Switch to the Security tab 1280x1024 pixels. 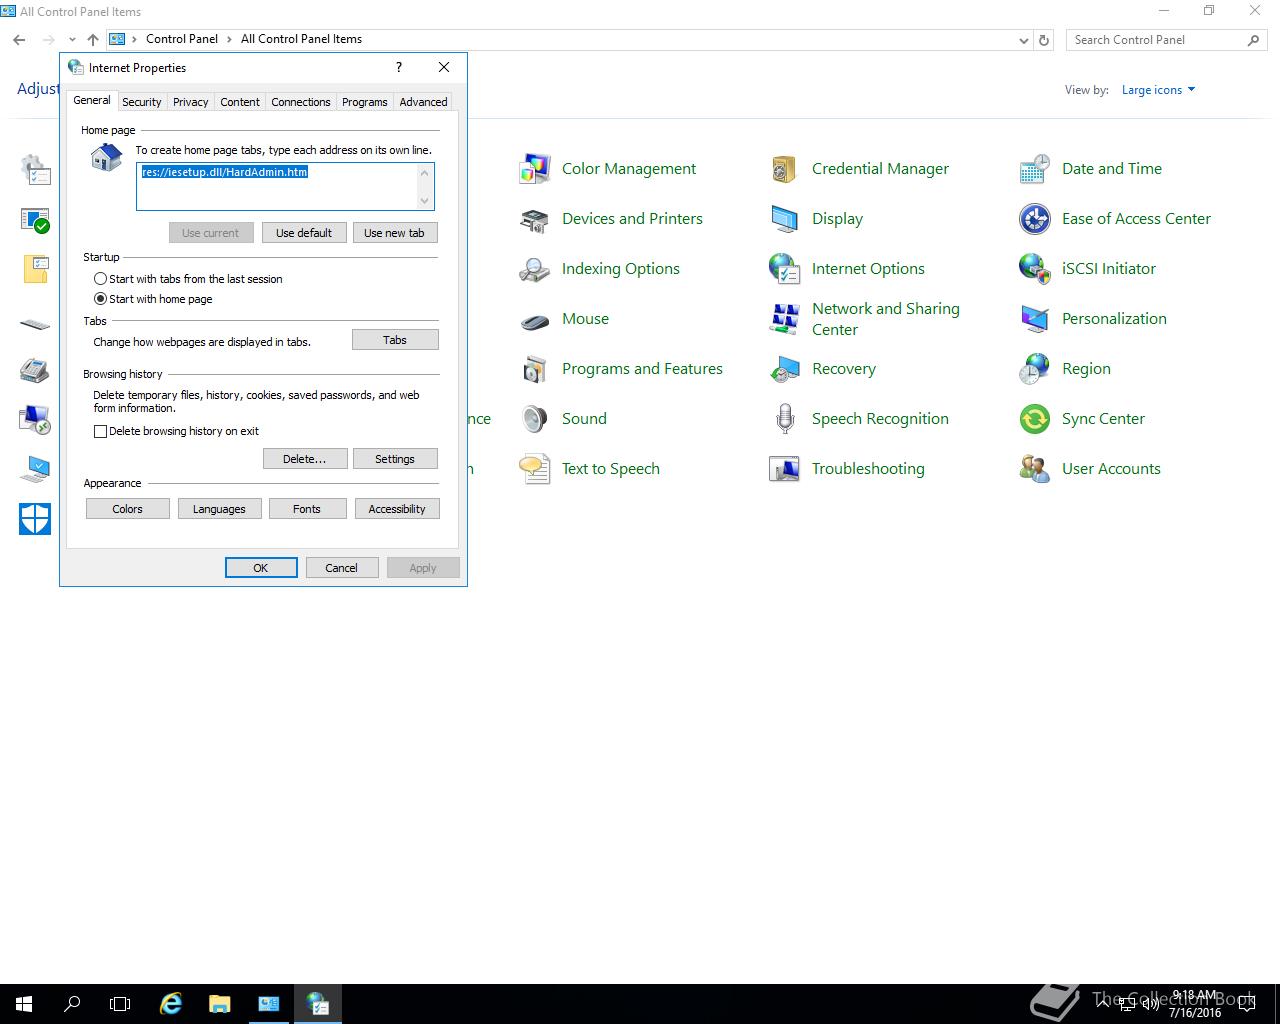142,102
